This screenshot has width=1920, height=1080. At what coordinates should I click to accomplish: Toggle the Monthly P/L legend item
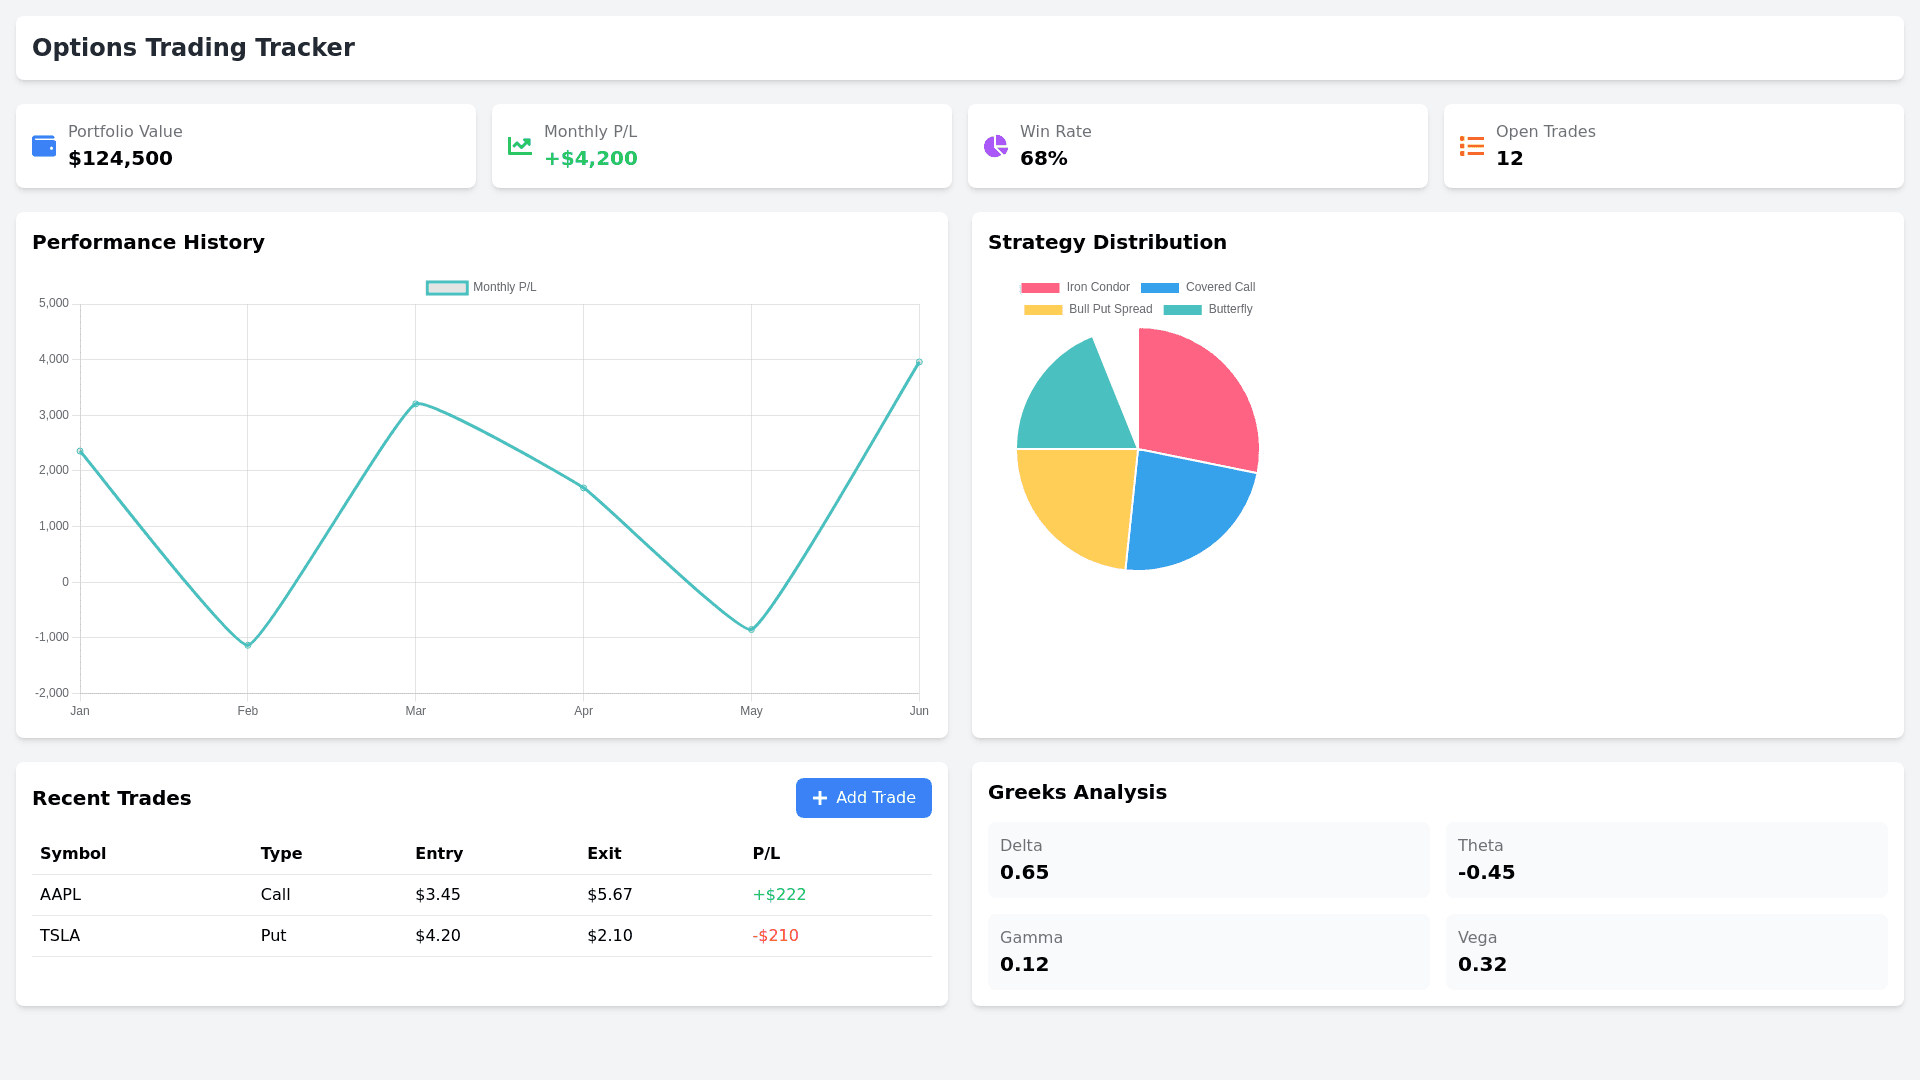pyautogui.click(x=482, y=288)
